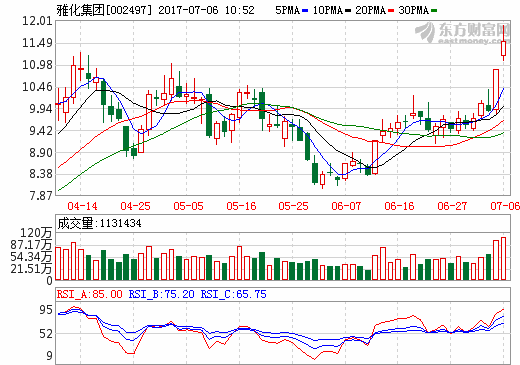This screenshot has height=365, width=520.
Task: Click the black 10PMA legend color dash
Action: 348,11
